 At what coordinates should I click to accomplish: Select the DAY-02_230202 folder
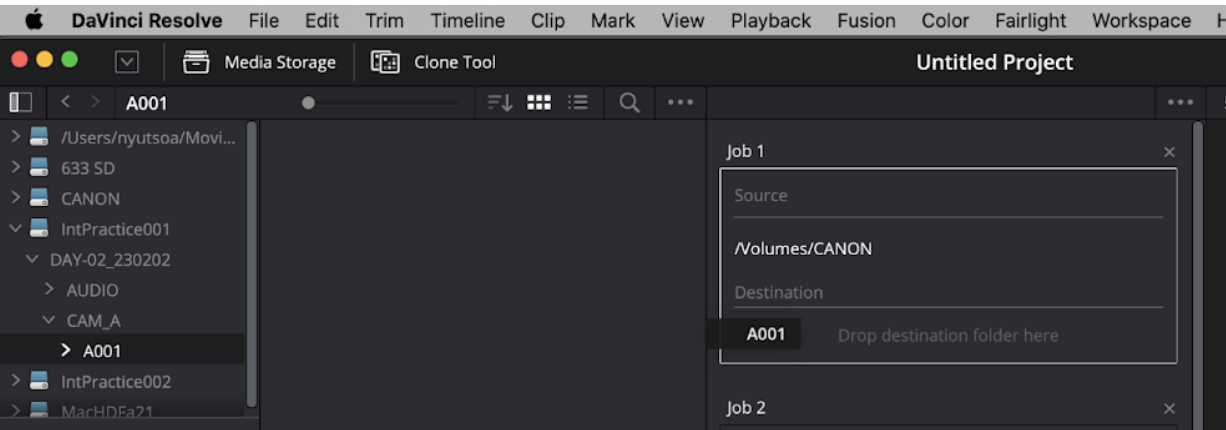click(110, 259)
